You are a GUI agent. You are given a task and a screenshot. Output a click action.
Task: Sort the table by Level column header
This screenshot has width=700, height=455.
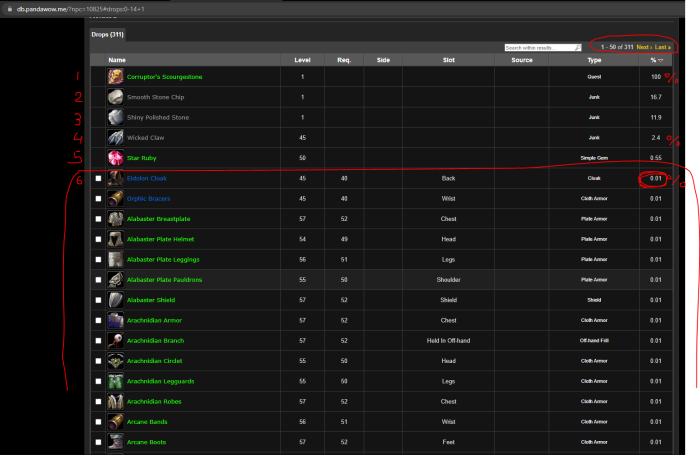pyautogui.click(x=301, y=60)
